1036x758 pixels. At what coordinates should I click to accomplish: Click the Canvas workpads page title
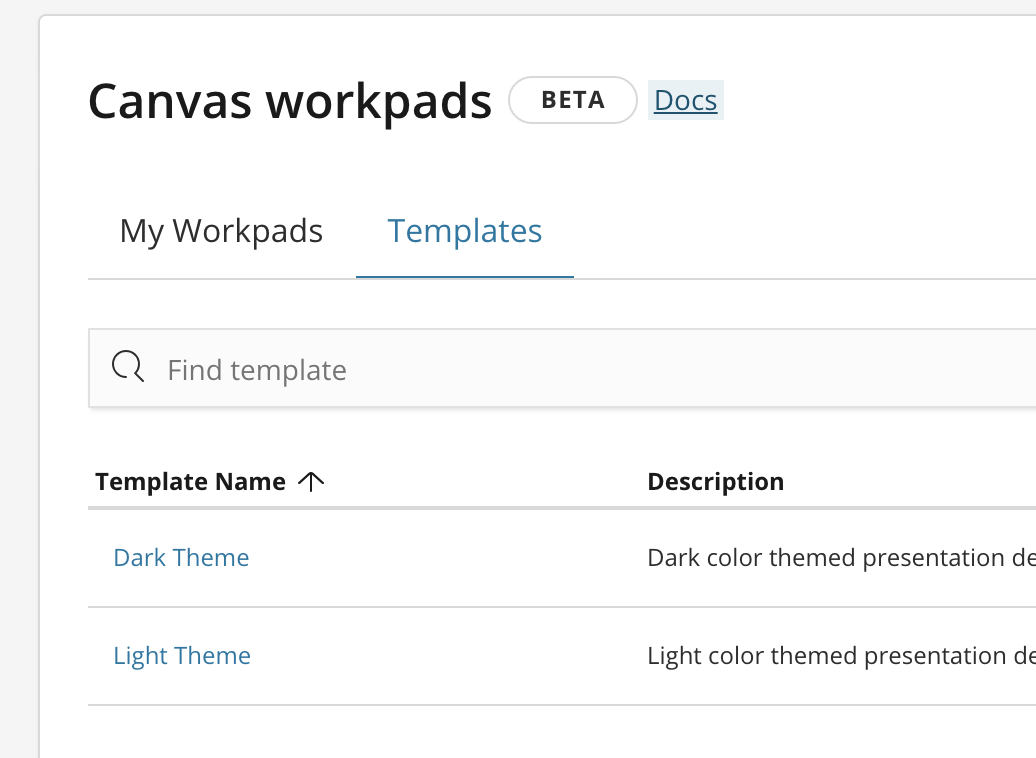290,100
